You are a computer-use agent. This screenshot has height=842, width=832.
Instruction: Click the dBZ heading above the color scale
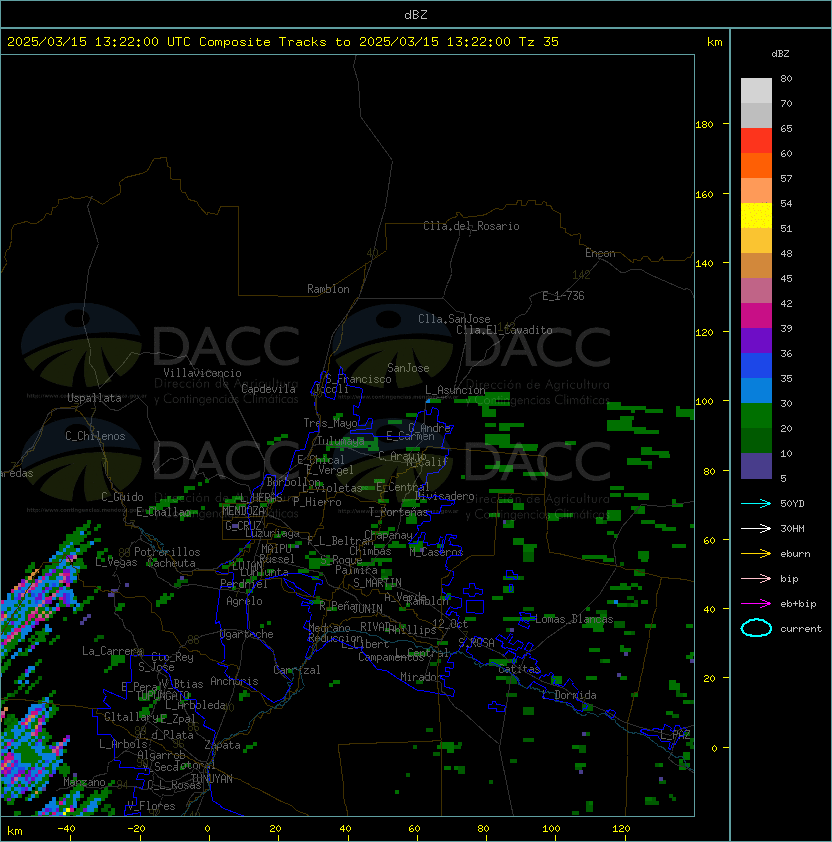780,54
